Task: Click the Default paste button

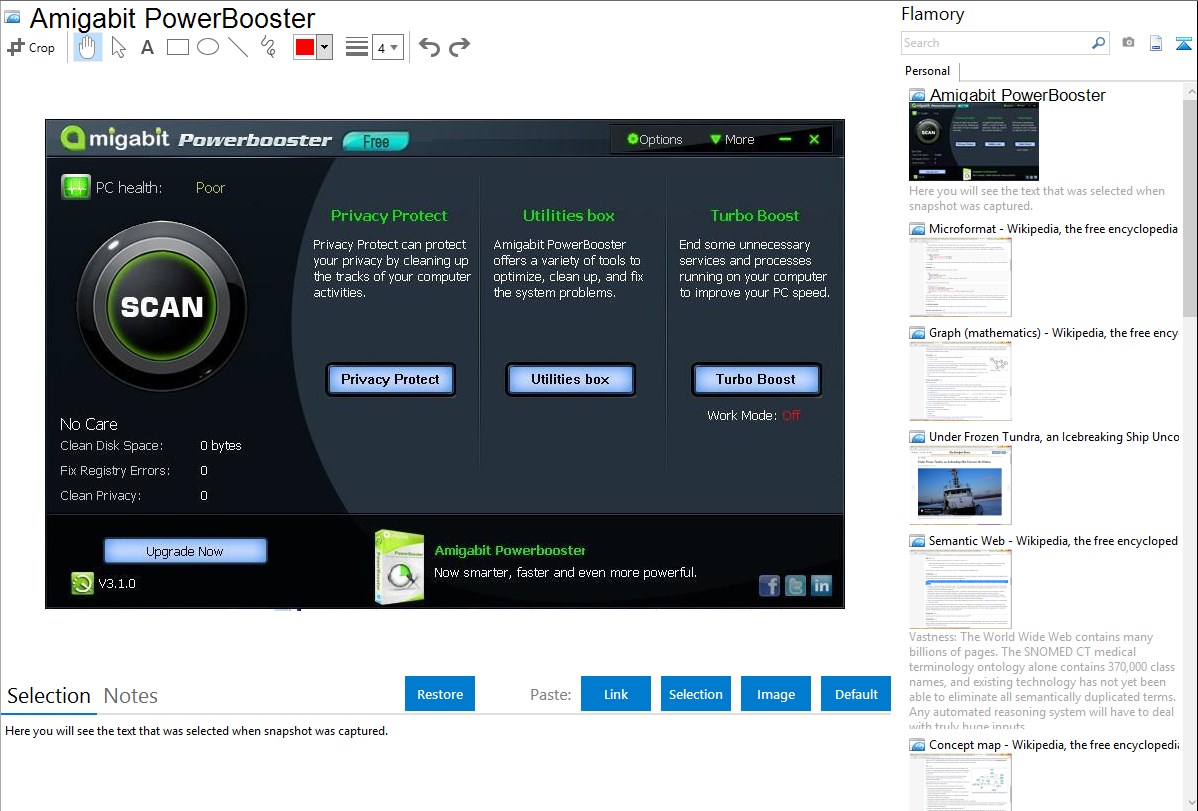Action: [856, 694]
